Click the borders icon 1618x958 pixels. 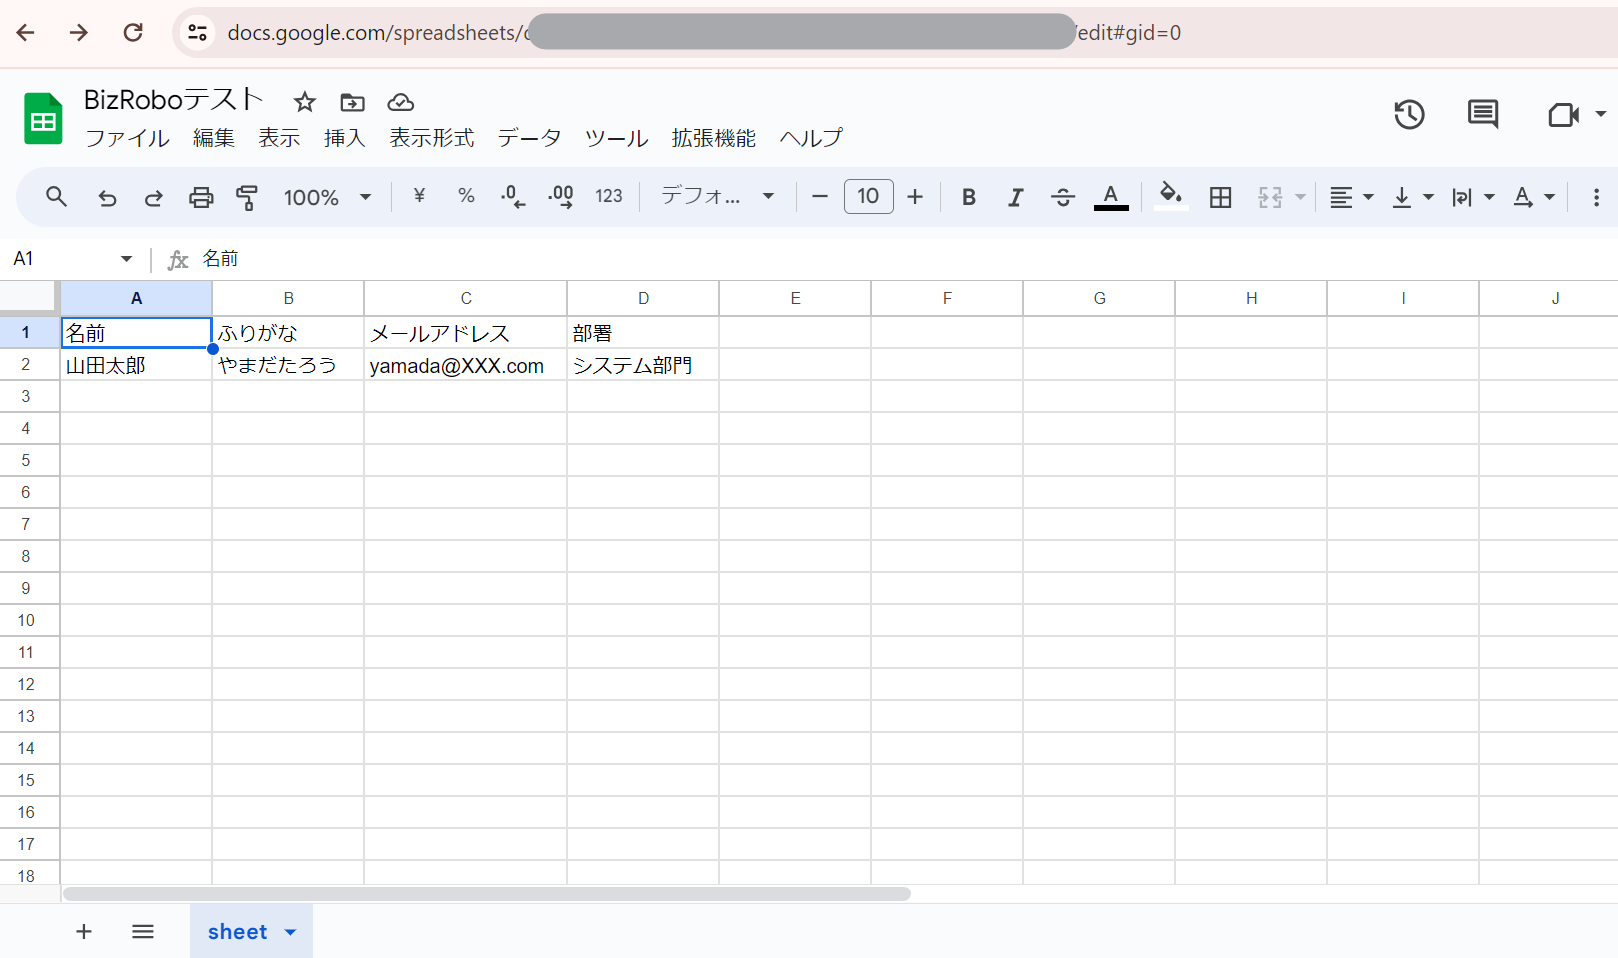click(x=1220, y=198)
